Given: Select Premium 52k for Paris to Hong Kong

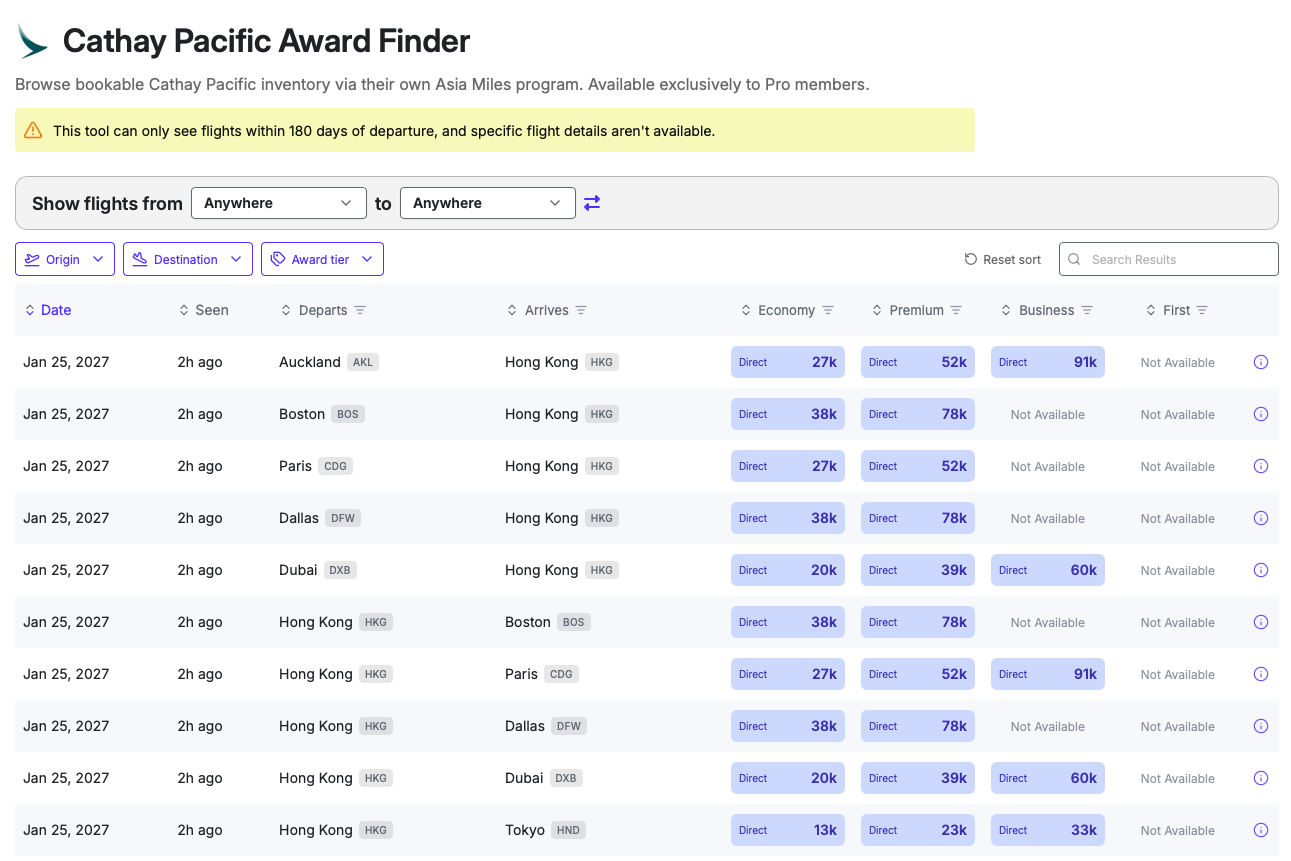Looking at the screenshot, I should (x=918, y=466).
